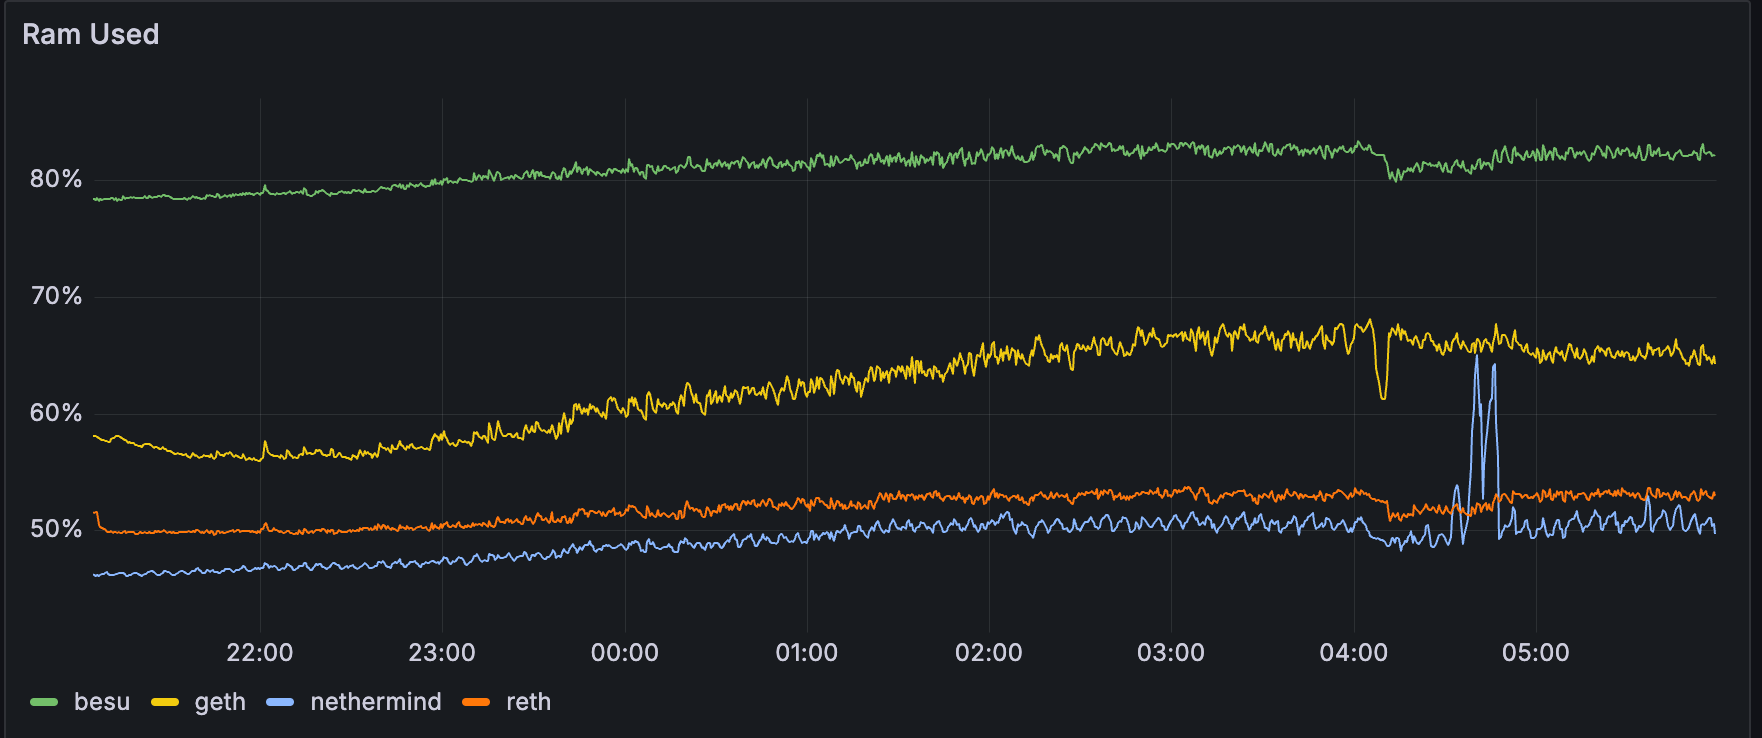Click the orange reth legend color swatch
Image resolution: width=1762 pixels, height=738 pixels.
(x=476, y=702)
